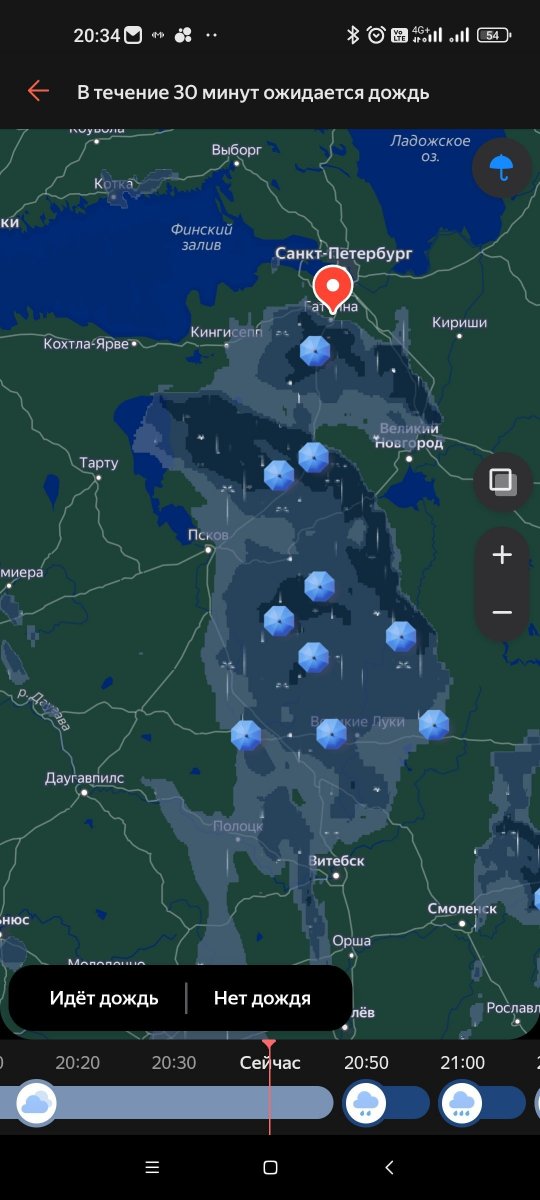This screenshot has height=1200, width=540.
Task: Select the 20:50 rain forecast icon
Action: (366, 1103)
